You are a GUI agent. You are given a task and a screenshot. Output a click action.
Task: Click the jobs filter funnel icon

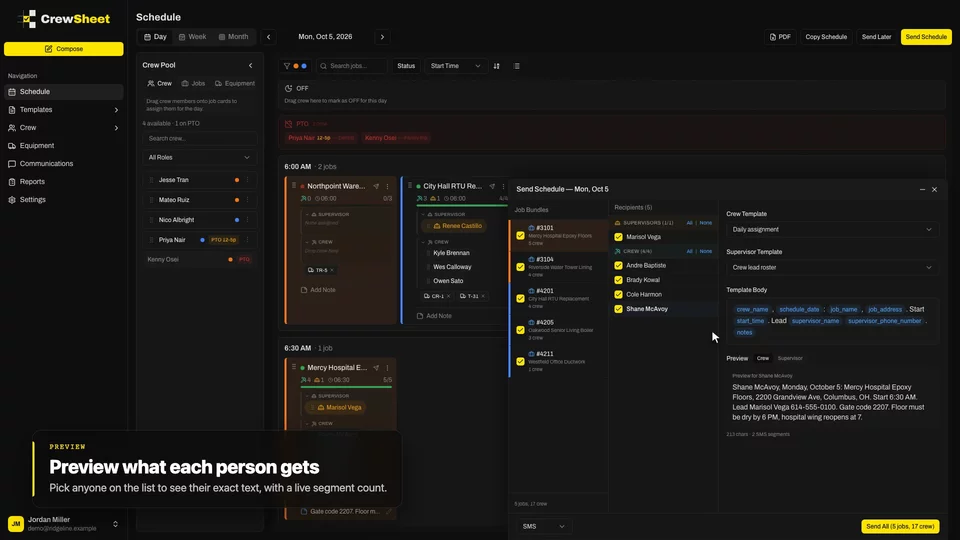[287, 66]
